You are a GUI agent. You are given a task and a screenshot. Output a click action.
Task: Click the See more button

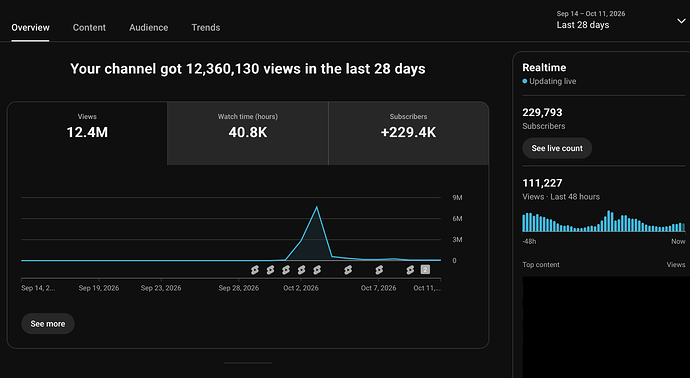tap(48, 324)
